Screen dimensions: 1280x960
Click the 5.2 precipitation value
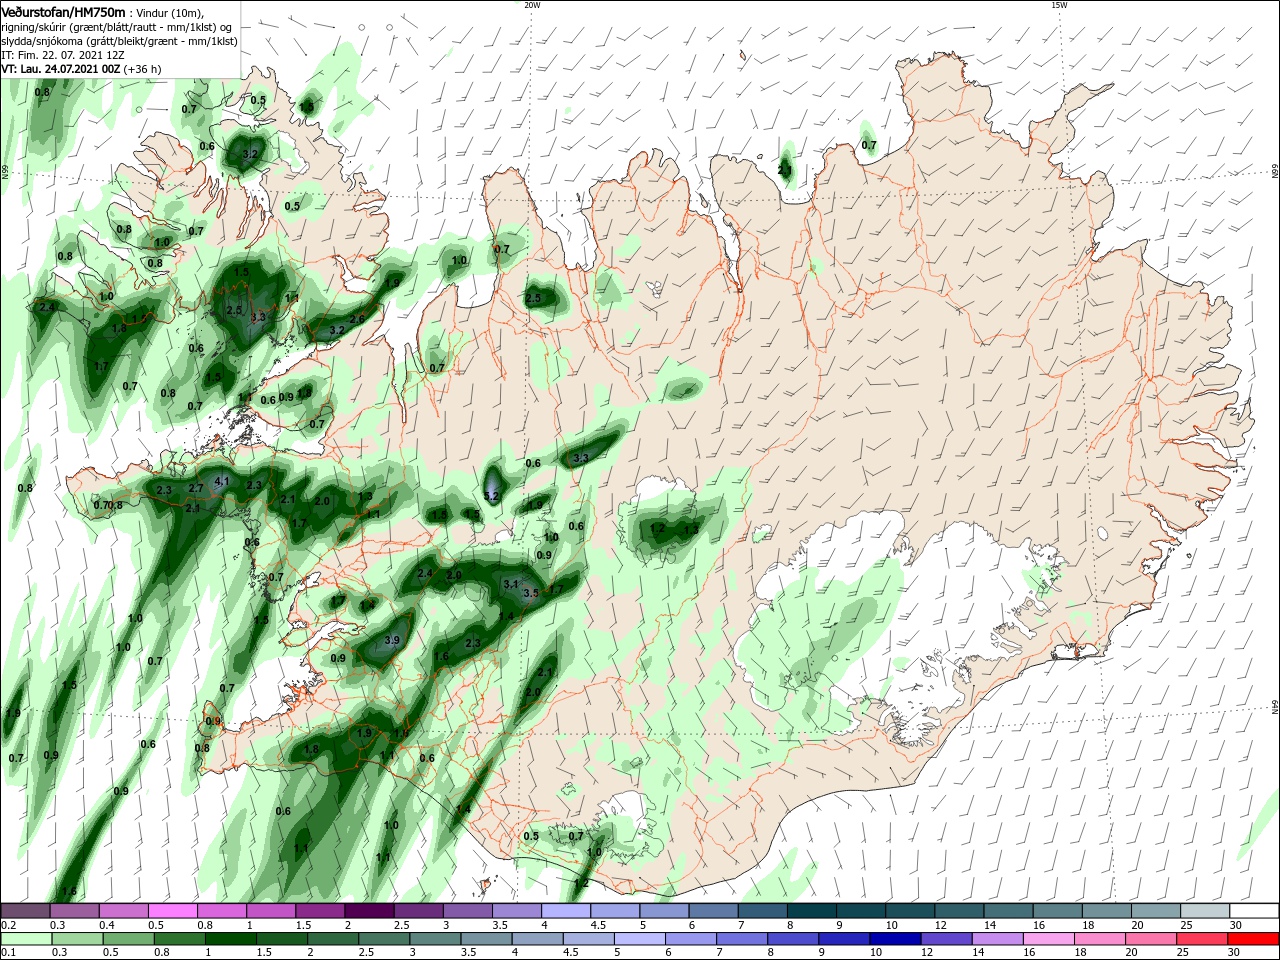491,496
